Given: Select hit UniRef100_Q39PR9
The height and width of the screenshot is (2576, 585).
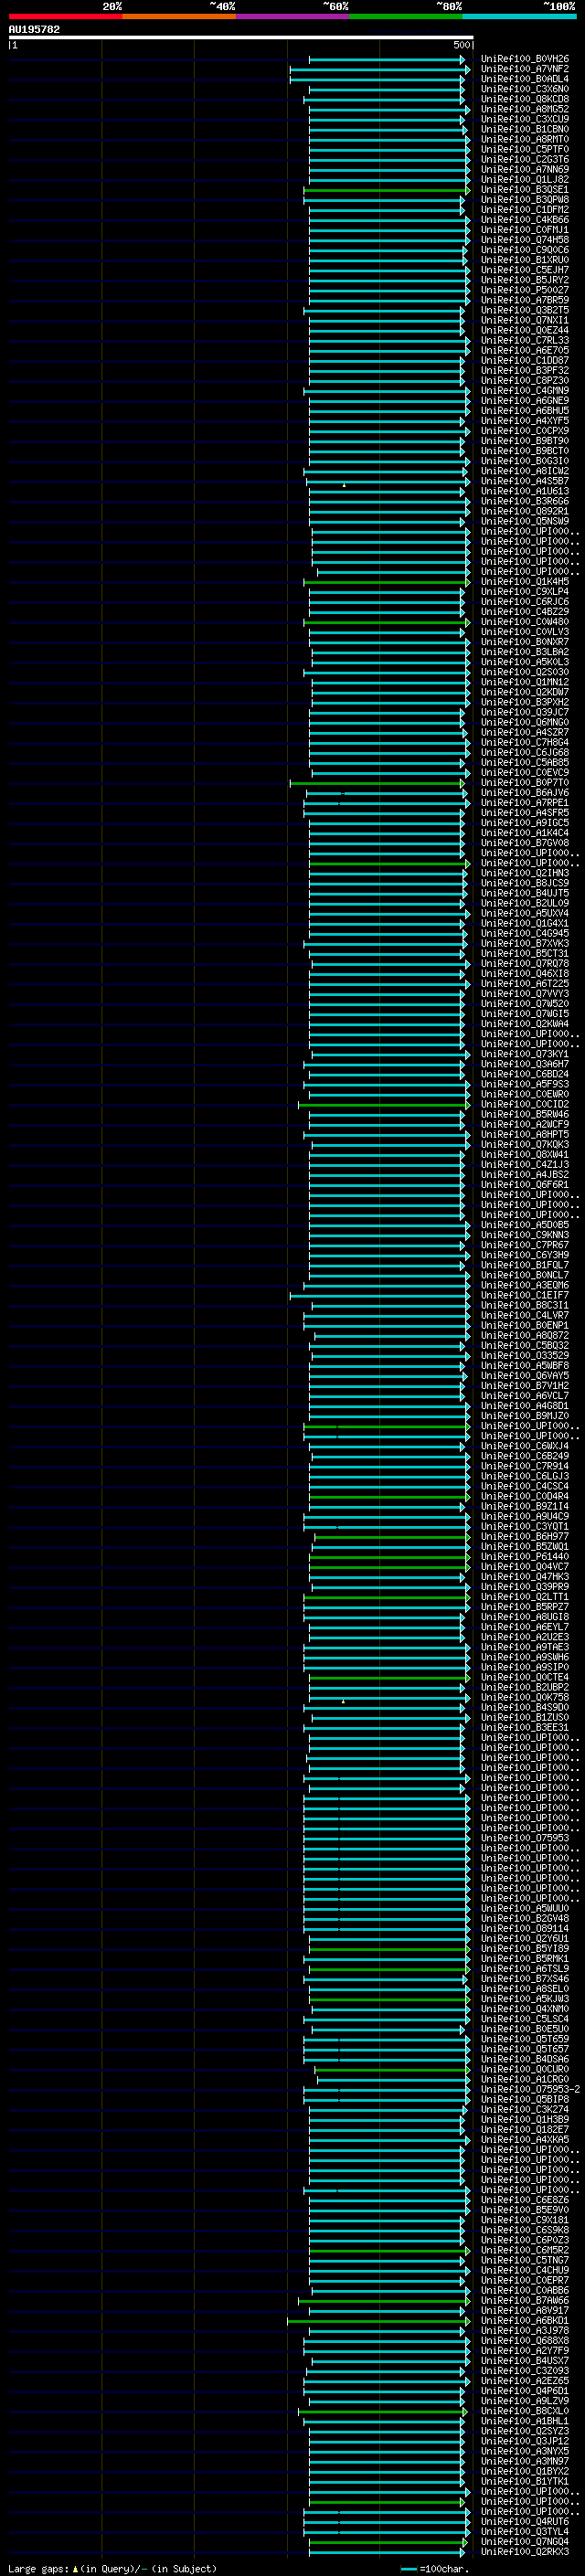Looking at the screenshot, I should click(524, 1587).
